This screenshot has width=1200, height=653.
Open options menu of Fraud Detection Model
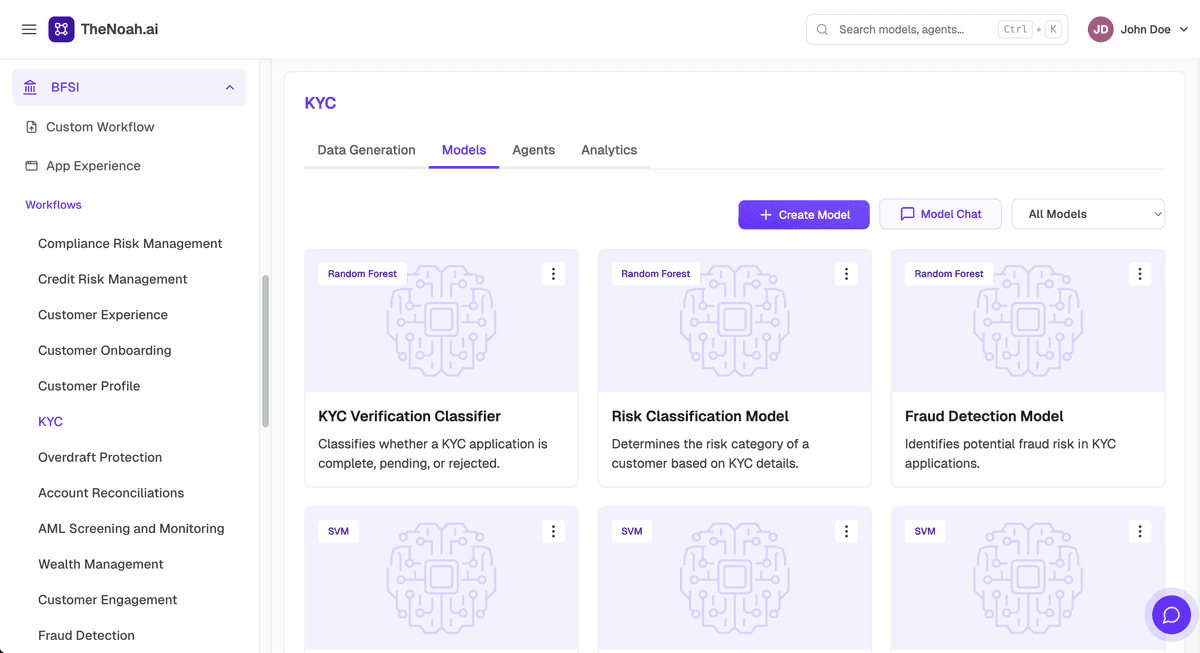point(1140,273)
